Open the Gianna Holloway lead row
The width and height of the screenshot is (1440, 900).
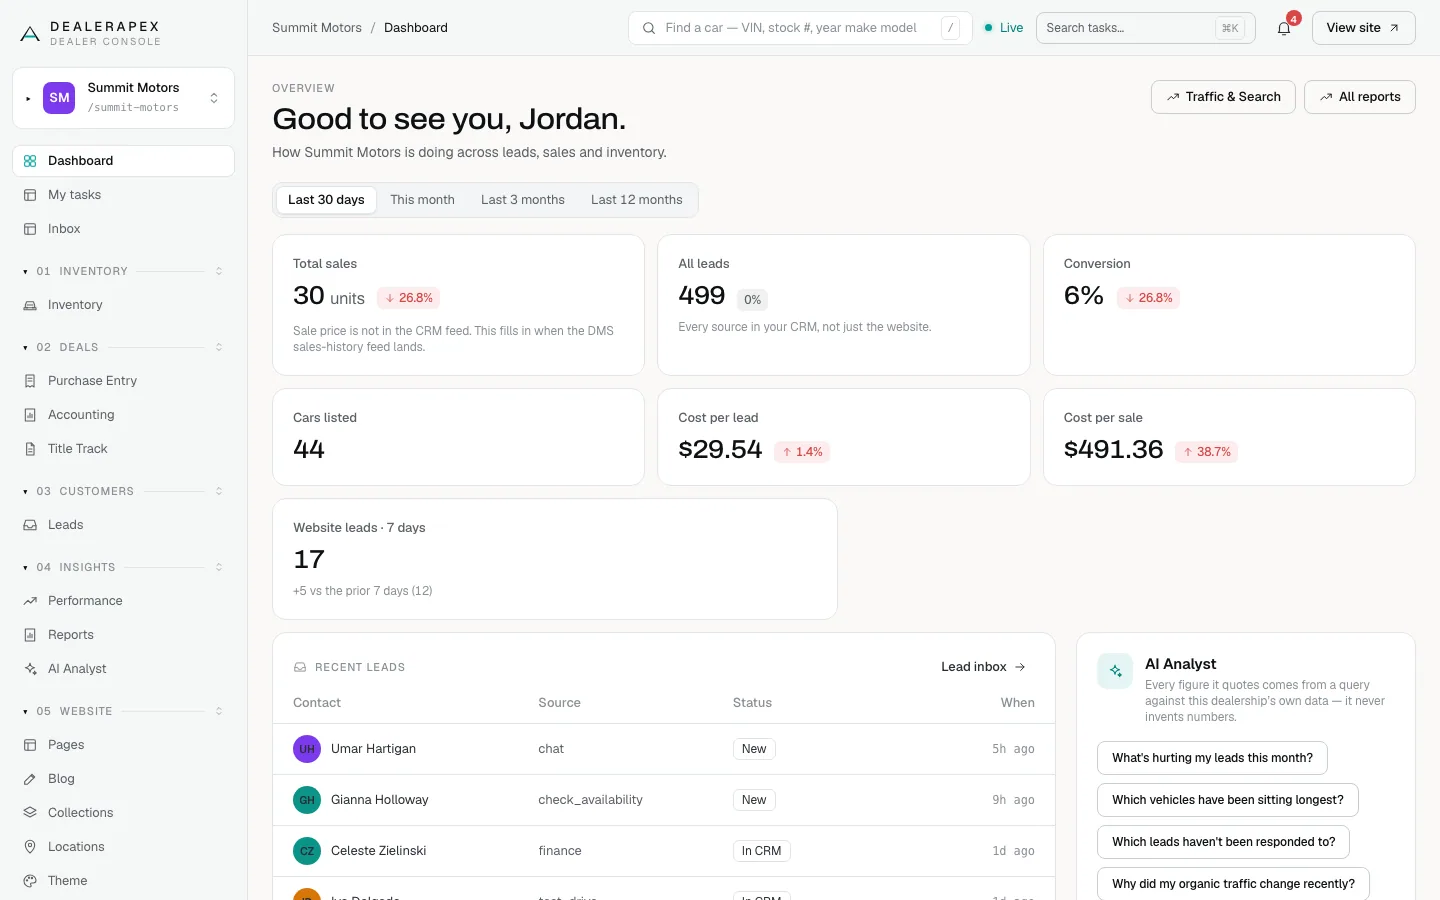click(x=664, y=800)
